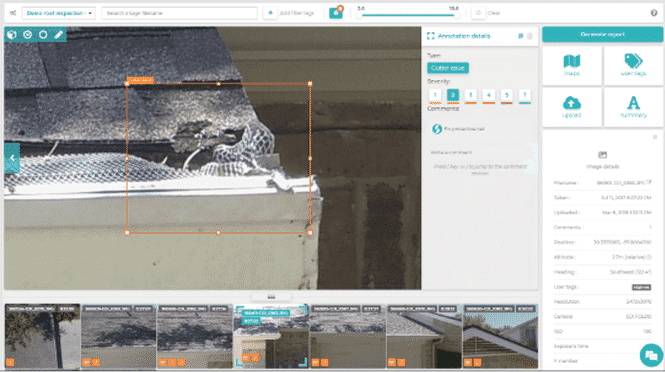Open the summary tile
Image resolution: width=665 pixels, height=372 pixels.
(x=633, y=107)
